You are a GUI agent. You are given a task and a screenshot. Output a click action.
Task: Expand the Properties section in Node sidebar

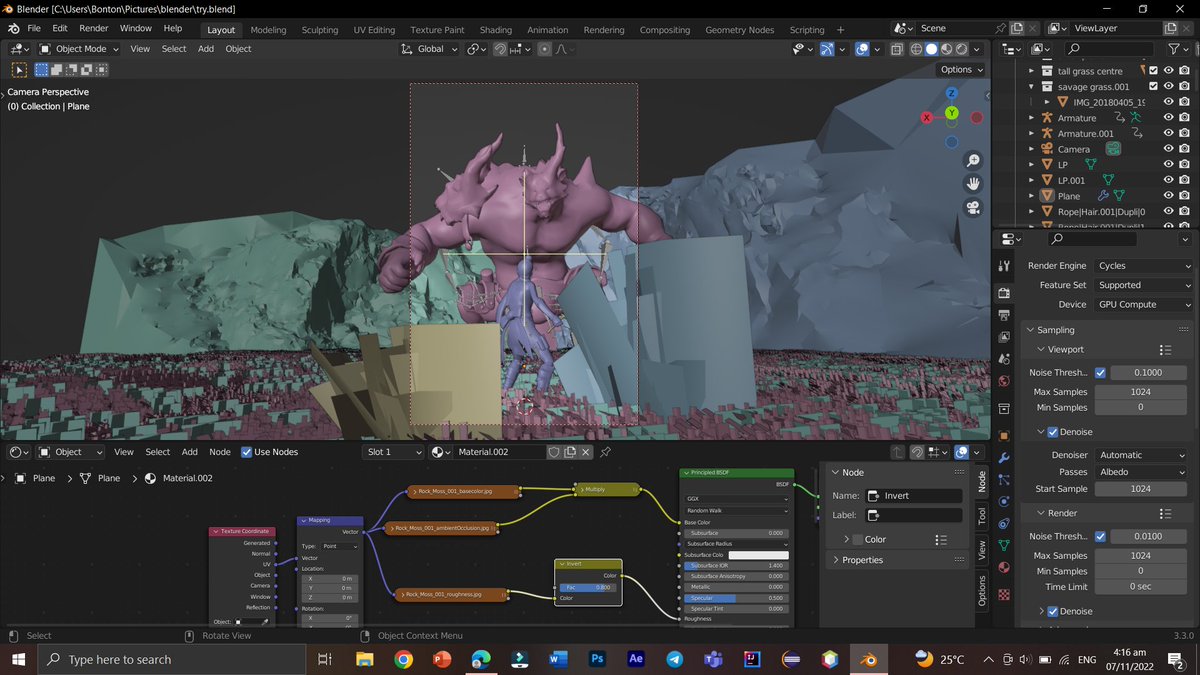coord(862,560)
